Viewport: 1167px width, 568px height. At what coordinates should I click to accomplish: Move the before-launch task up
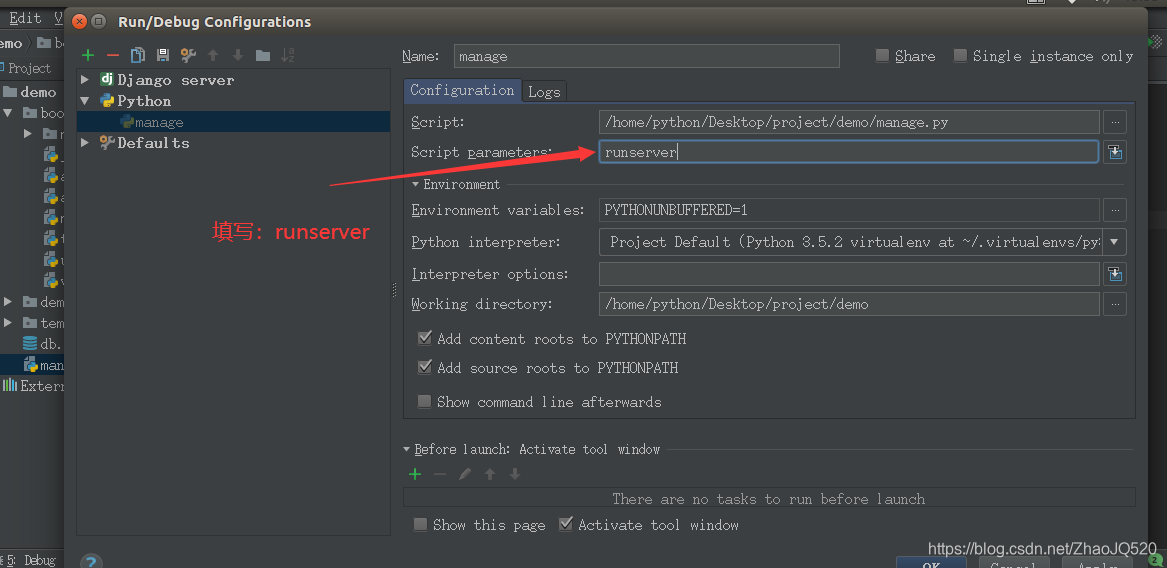[x=490, y=474]
